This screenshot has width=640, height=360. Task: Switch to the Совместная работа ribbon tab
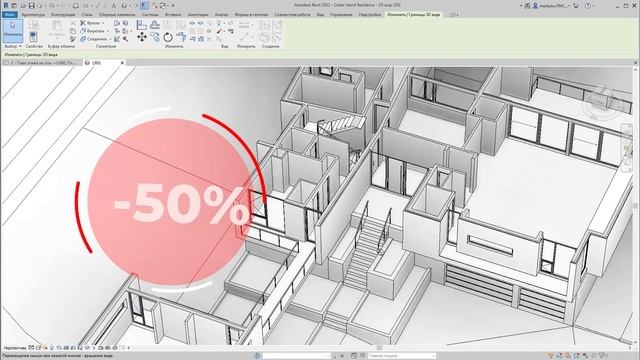click(x=292, y=15)
